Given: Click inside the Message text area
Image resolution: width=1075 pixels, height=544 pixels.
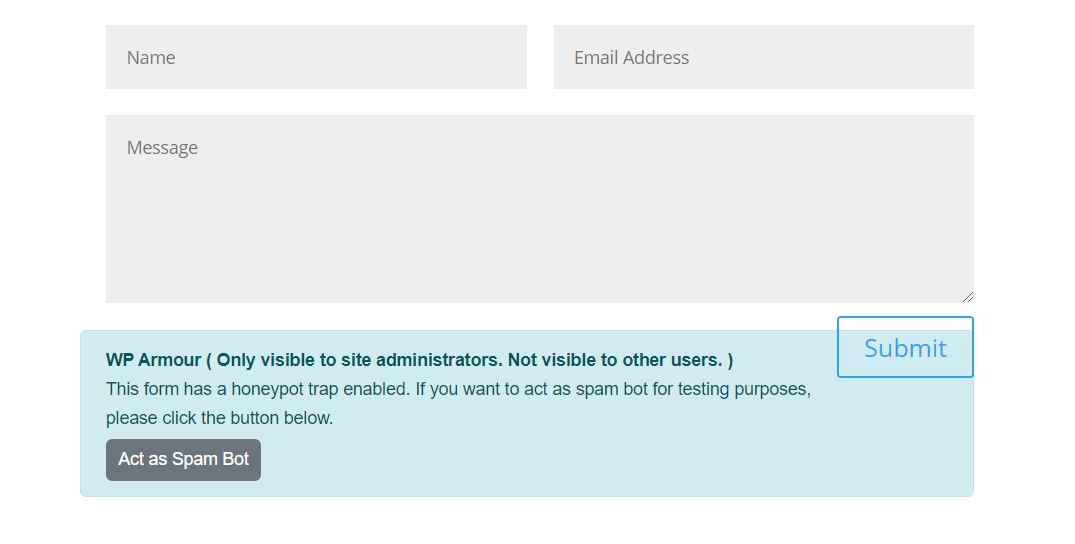Looking at the screenshot, I should (539, 208).
